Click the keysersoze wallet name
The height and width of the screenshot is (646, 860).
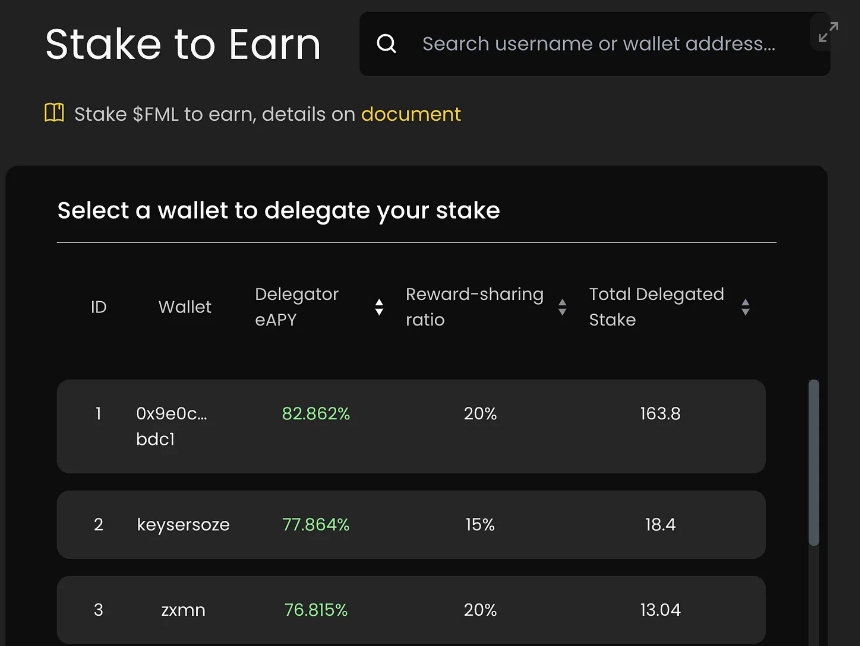coord(183,525)
